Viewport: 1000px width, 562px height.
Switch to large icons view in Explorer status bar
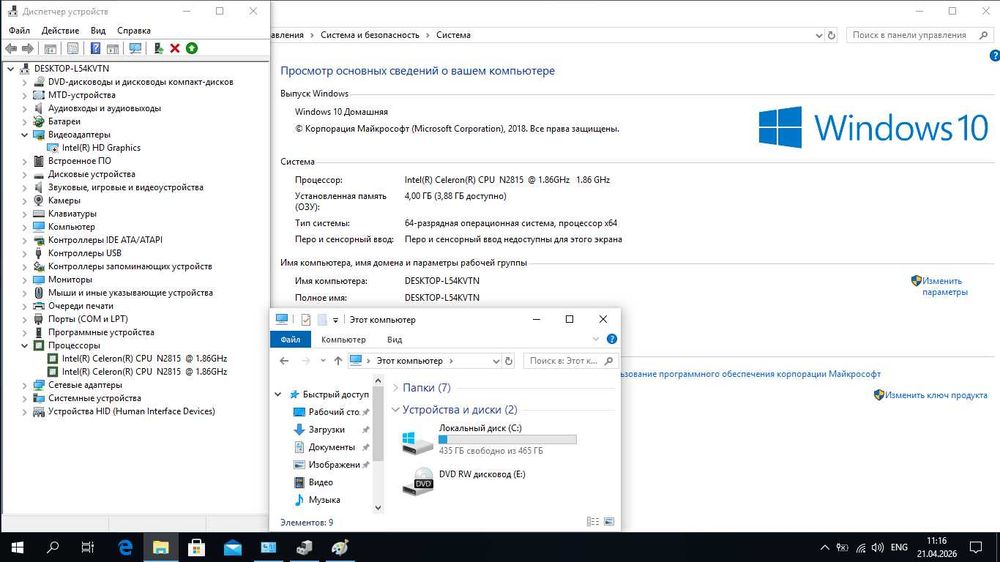coord(609,522)
